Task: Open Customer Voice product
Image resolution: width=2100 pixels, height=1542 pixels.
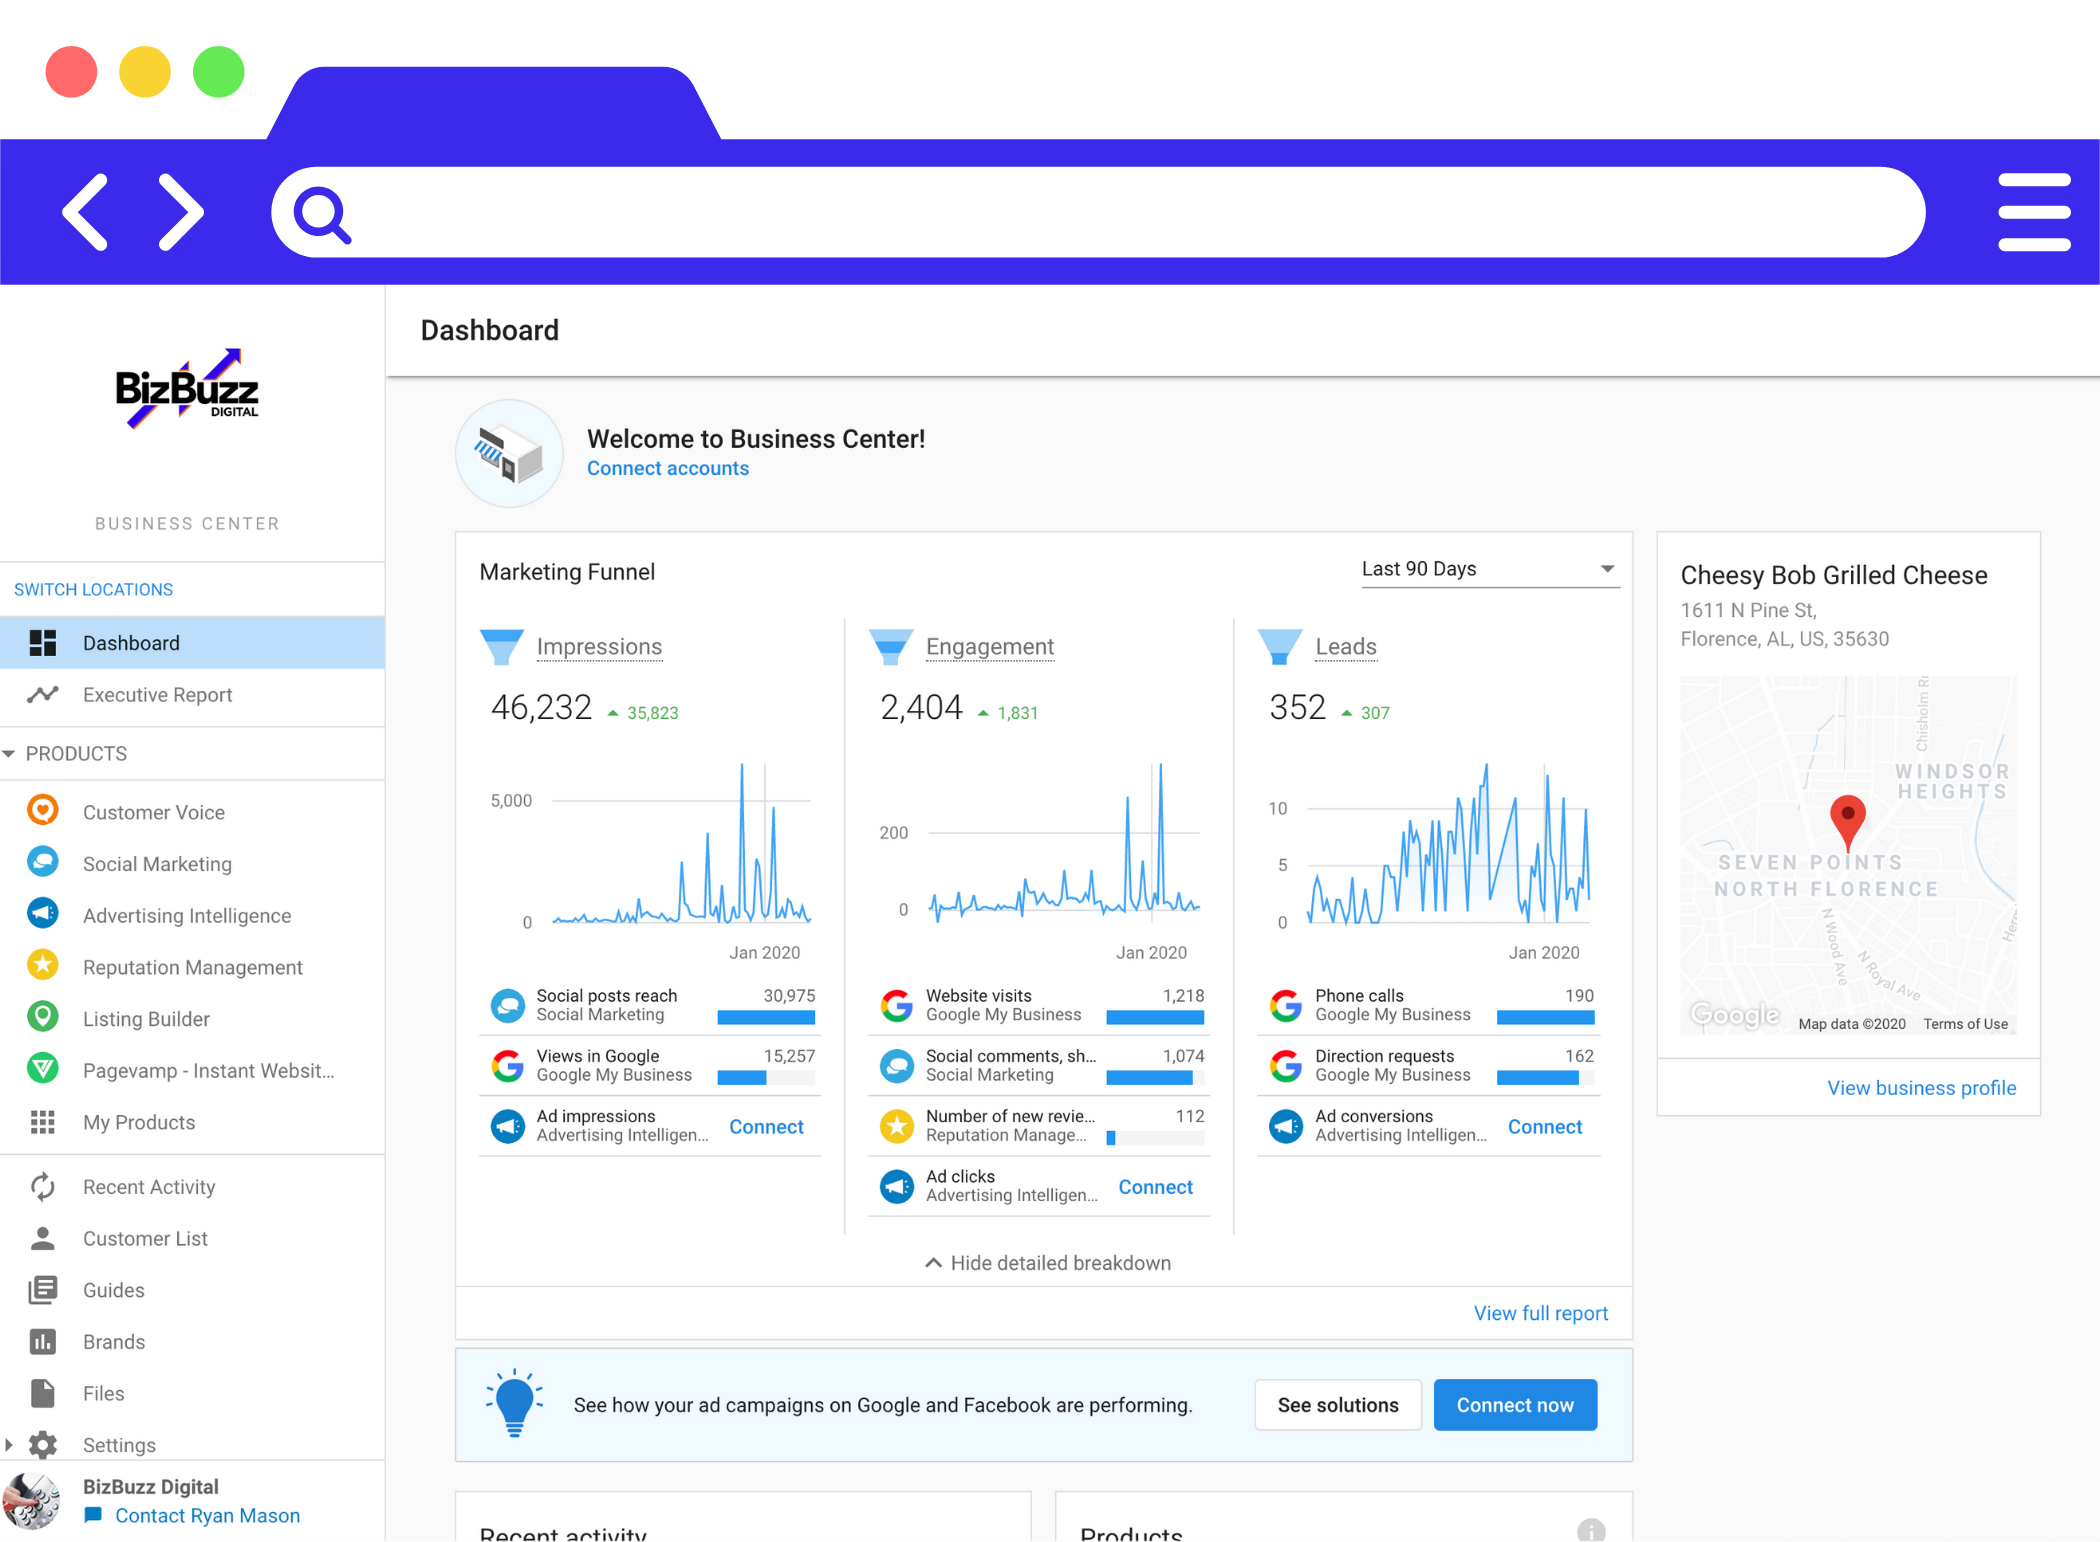Action: click(x=192, y=812)
